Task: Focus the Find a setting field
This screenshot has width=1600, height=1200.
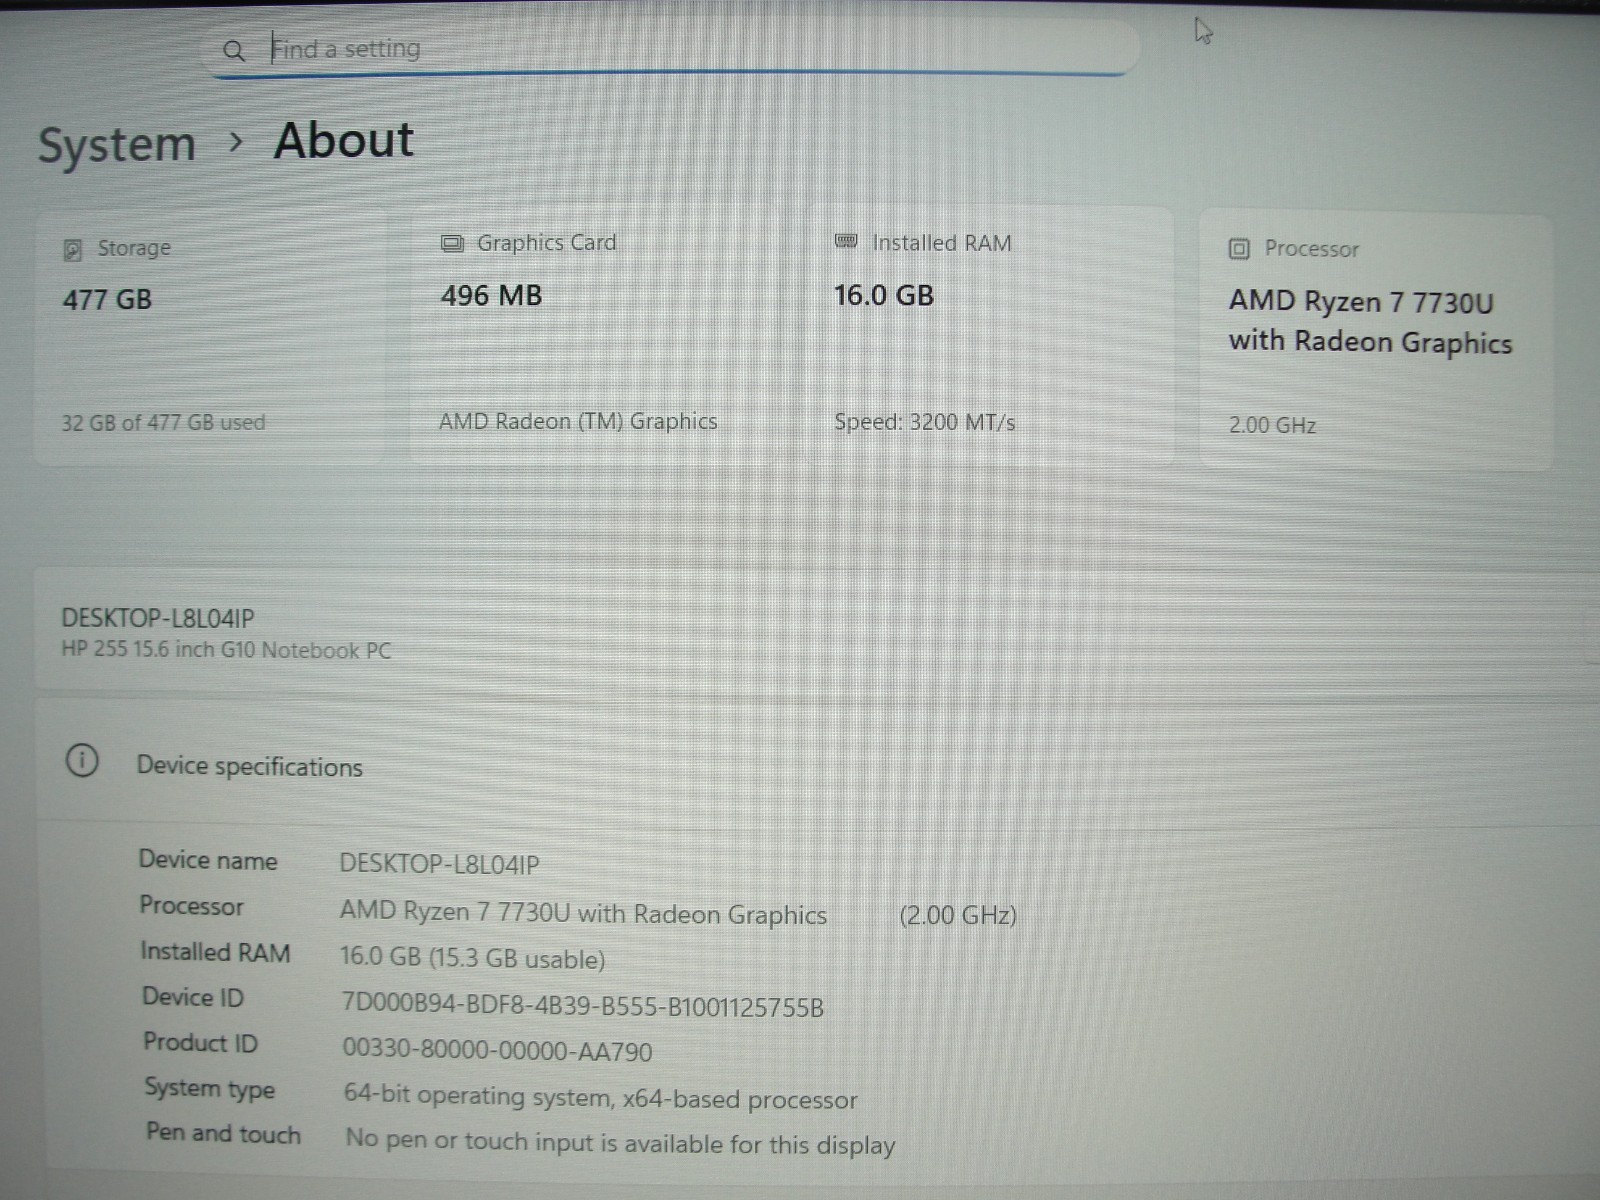Action: point(670,48)
